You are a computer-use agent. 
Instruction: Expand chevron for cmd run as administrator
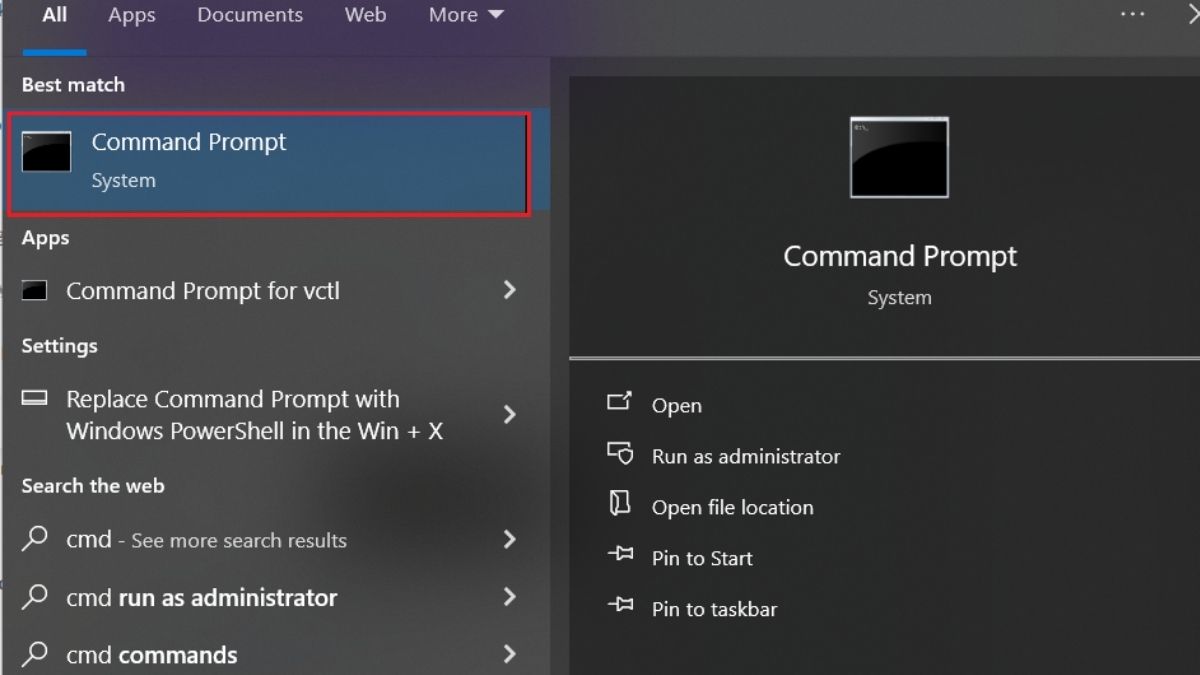tap(509, 597)
